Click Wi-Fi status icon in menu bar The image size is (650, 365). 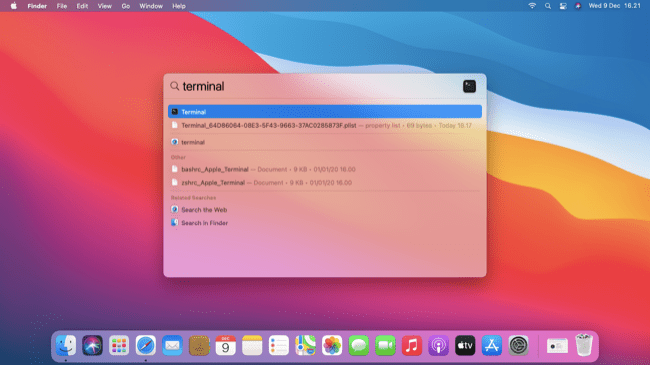click(532, 6)
